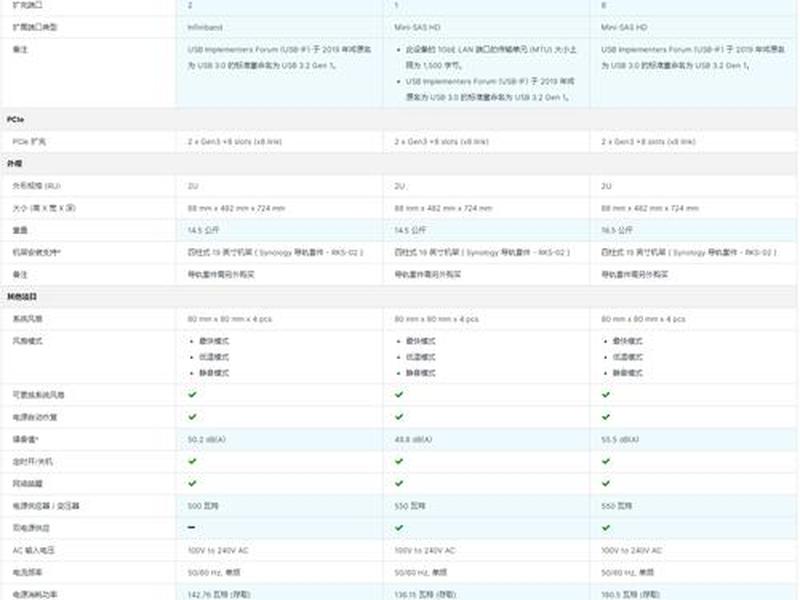
Task: Click the 50.2 dB(A) noise value
Action: pos(207,439)
